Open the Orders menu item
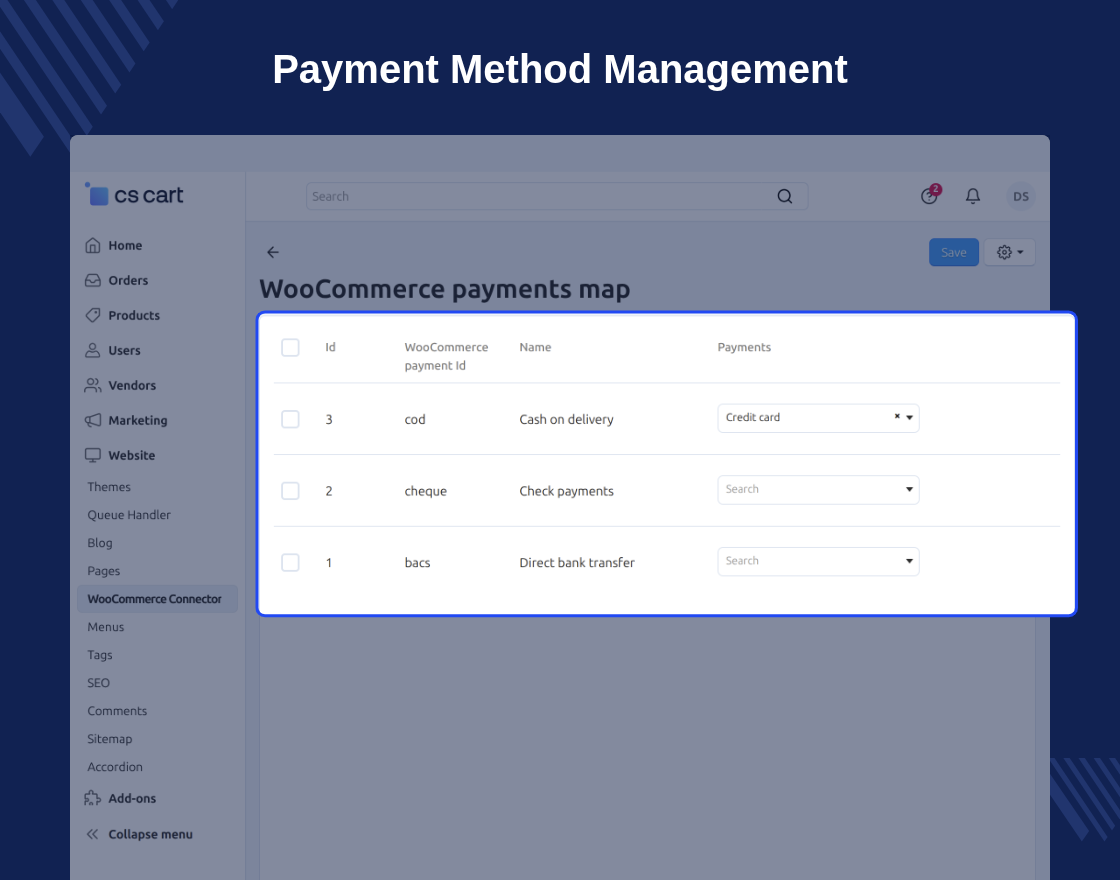1120x880 pixels. [128, 280]
